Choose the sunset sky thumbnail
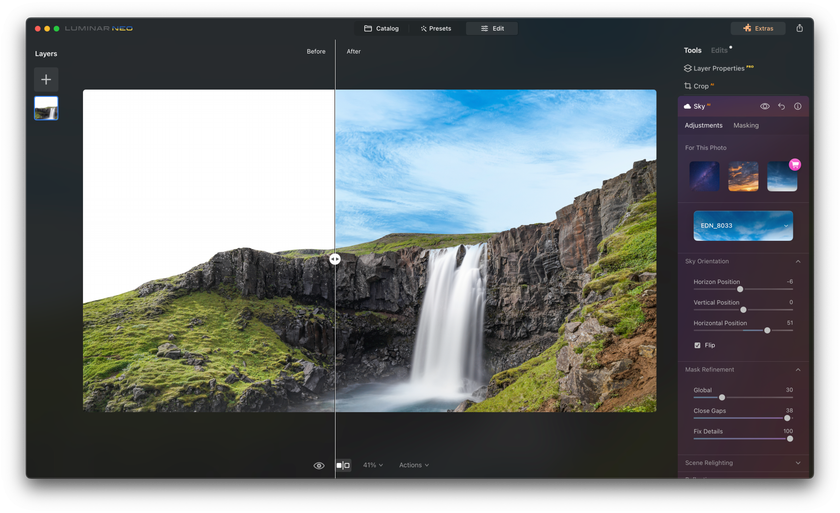Viewport: 840px width, 513px height. tap(743, 176)
